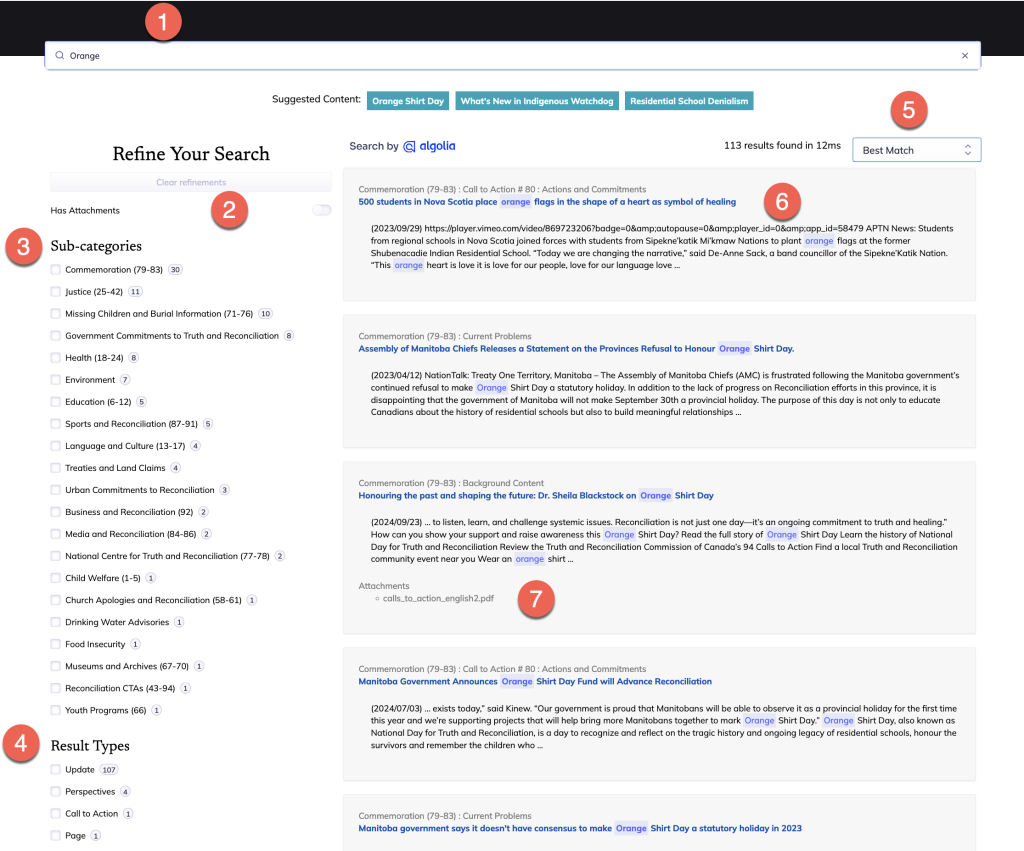Screen dimensions: 1024x851
Task: Toggle the Has Attachments switch
Action: point(321,210)
